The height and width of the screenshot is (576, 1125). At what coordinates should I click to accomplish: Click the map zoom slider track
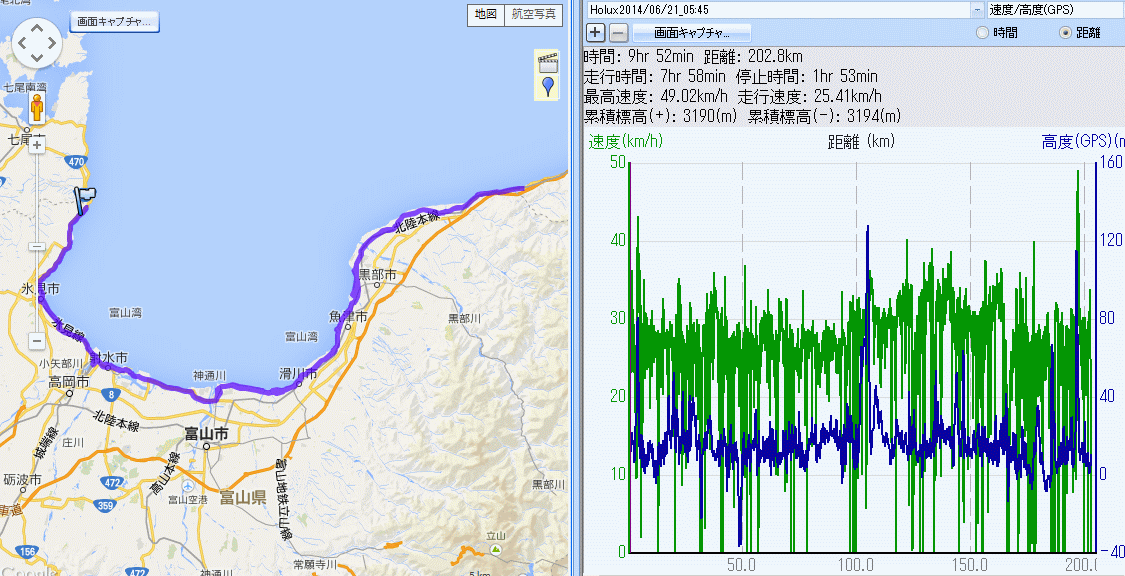point(37,245)
